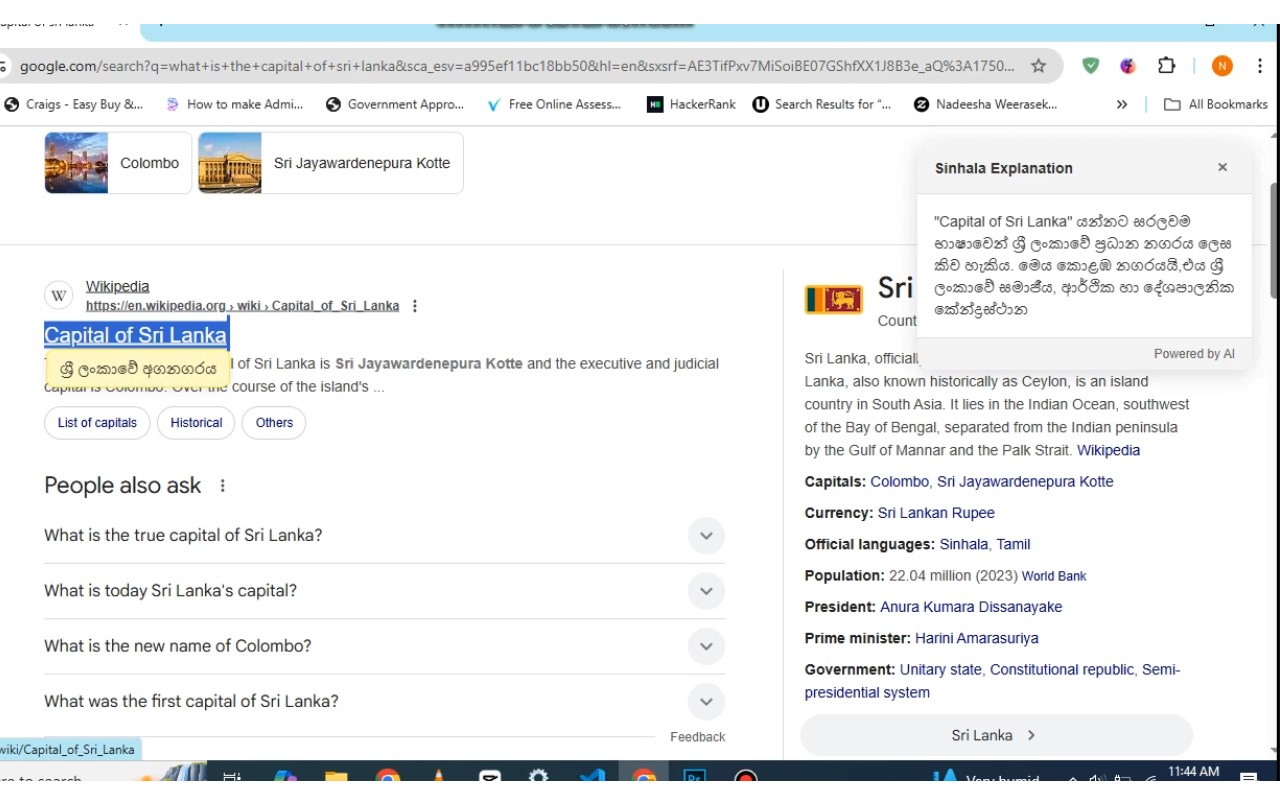Open the purple round extension icon
Screen dimensions: 1280x800
(1128, 66)
